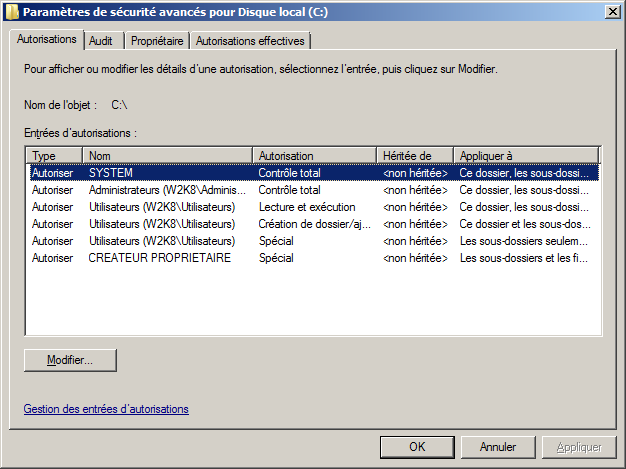Image resolution: width=626 pixels, height=469 pixels.
Task: Open Gestion des entrées d'autorisations link
Action: click(x=106, y=409)
